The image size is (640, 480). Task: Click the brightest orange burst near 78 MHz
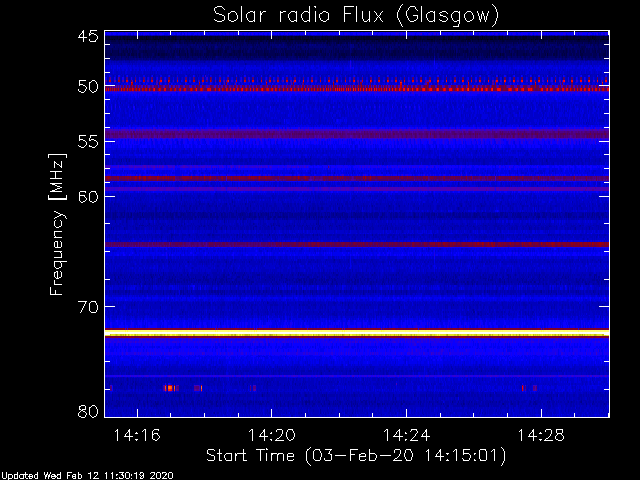point(170,388)
